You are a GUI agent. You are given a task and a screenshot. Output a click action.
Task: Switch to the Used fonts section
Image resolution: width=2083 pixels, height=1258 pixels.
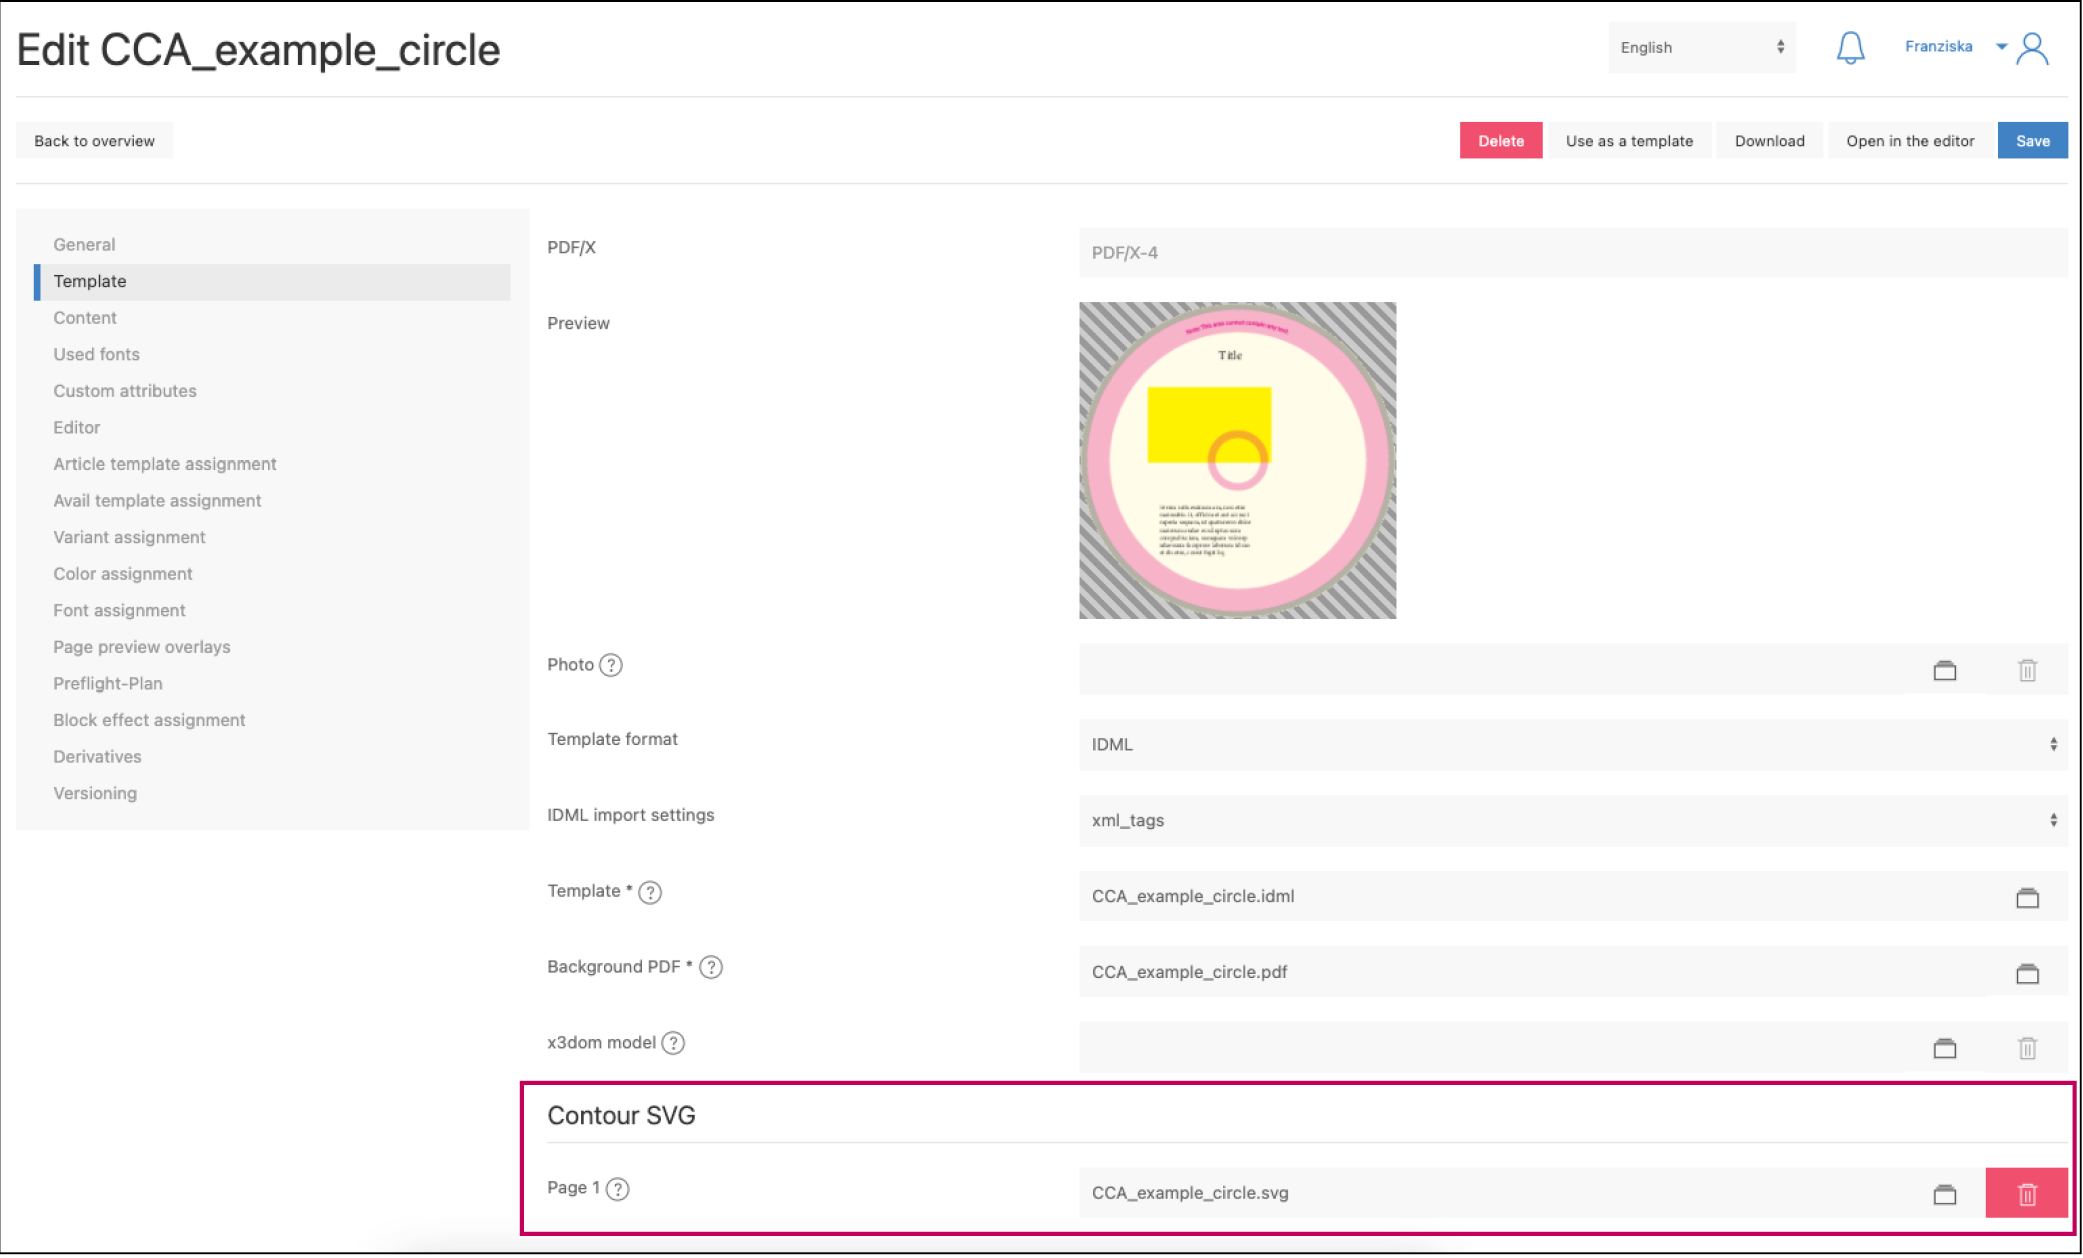coord(96,354)
